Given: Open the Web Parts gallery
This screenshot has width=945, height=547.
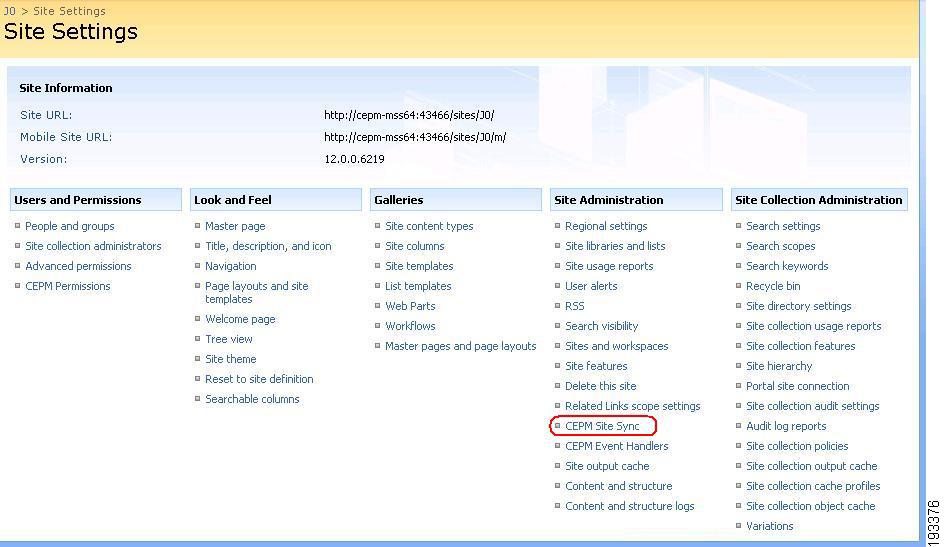Looking at the screenshot, I should 410,306.
